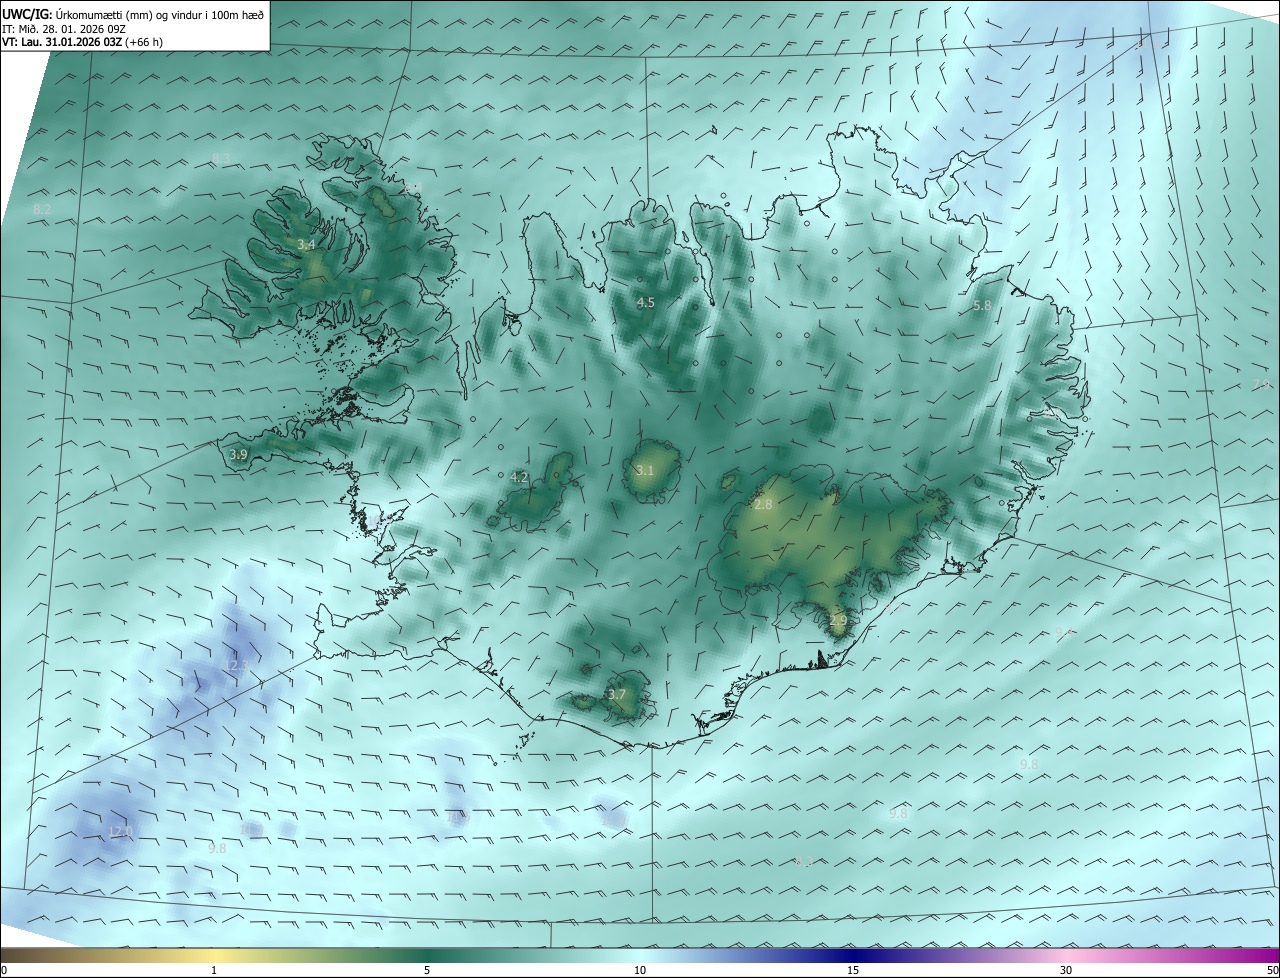Click the 2.8 value over Vatnajökull glacier
Image resolution: width=1280 pixels, height=978 pixels.
tap(763, 505)
